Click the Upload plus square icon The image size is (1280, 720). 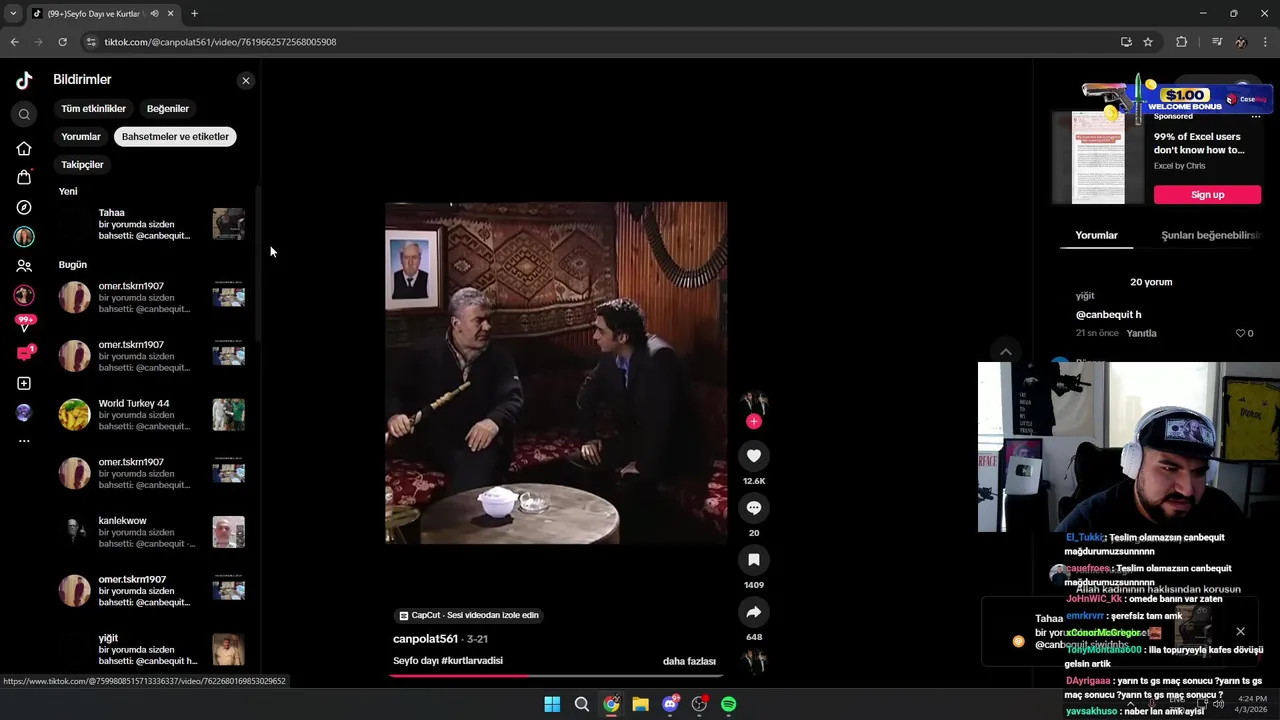coord(24,383)
